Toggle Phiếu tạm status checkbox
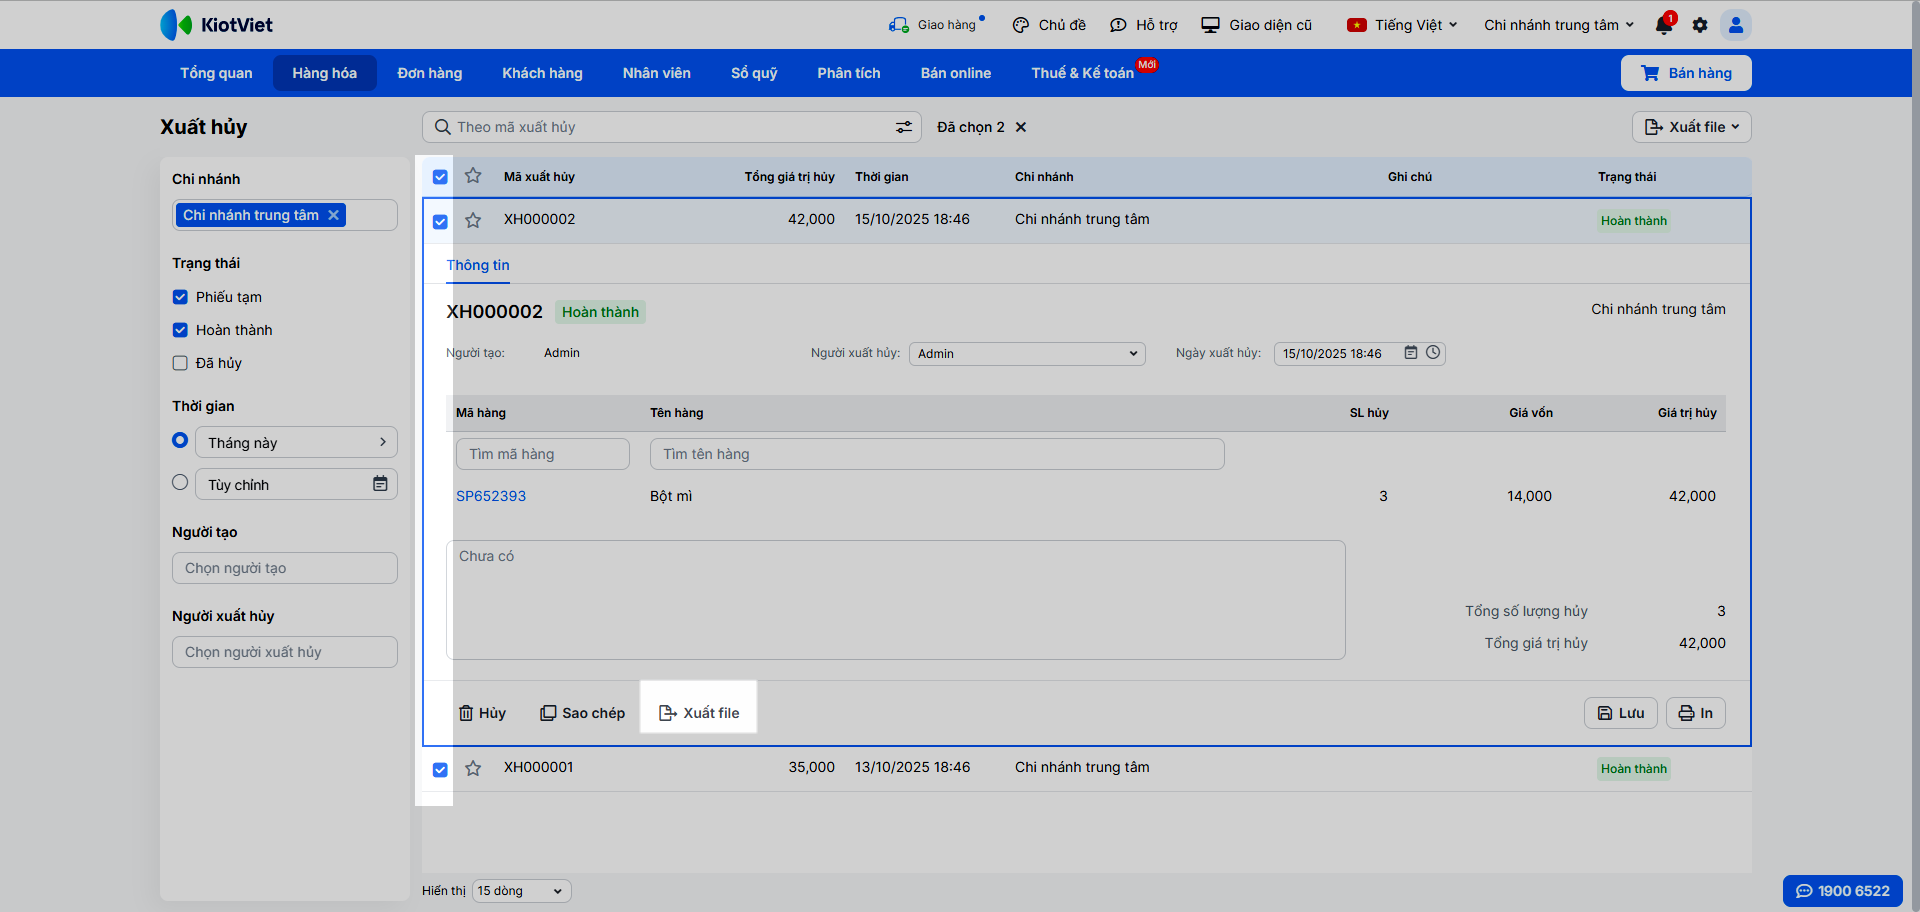This screenshot has height=912, width=1920. [x=180, y=297]
